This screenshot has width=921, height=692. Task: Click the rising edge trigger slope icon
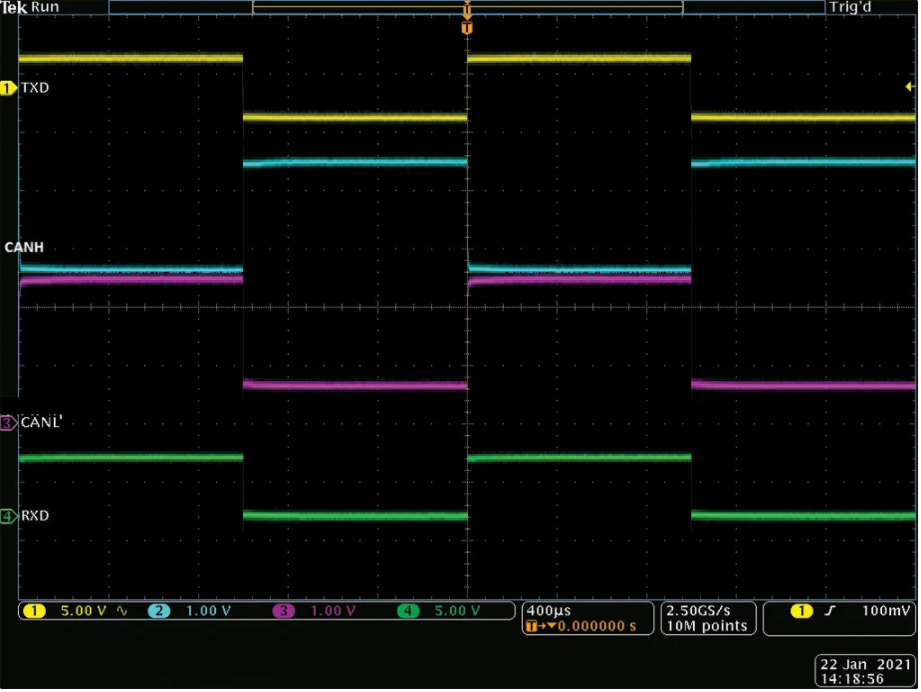coord(829,612)
